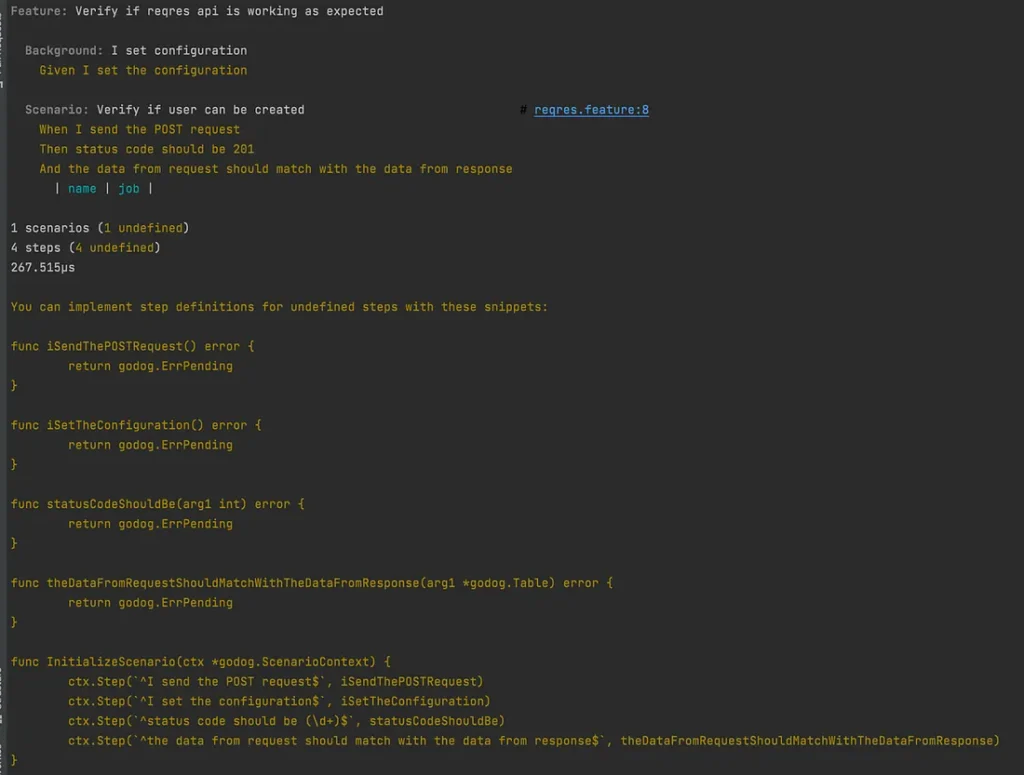Screen dimensions: 1024x775
Task: Click the Given I set the configuration step
Action: click(143, 71)
